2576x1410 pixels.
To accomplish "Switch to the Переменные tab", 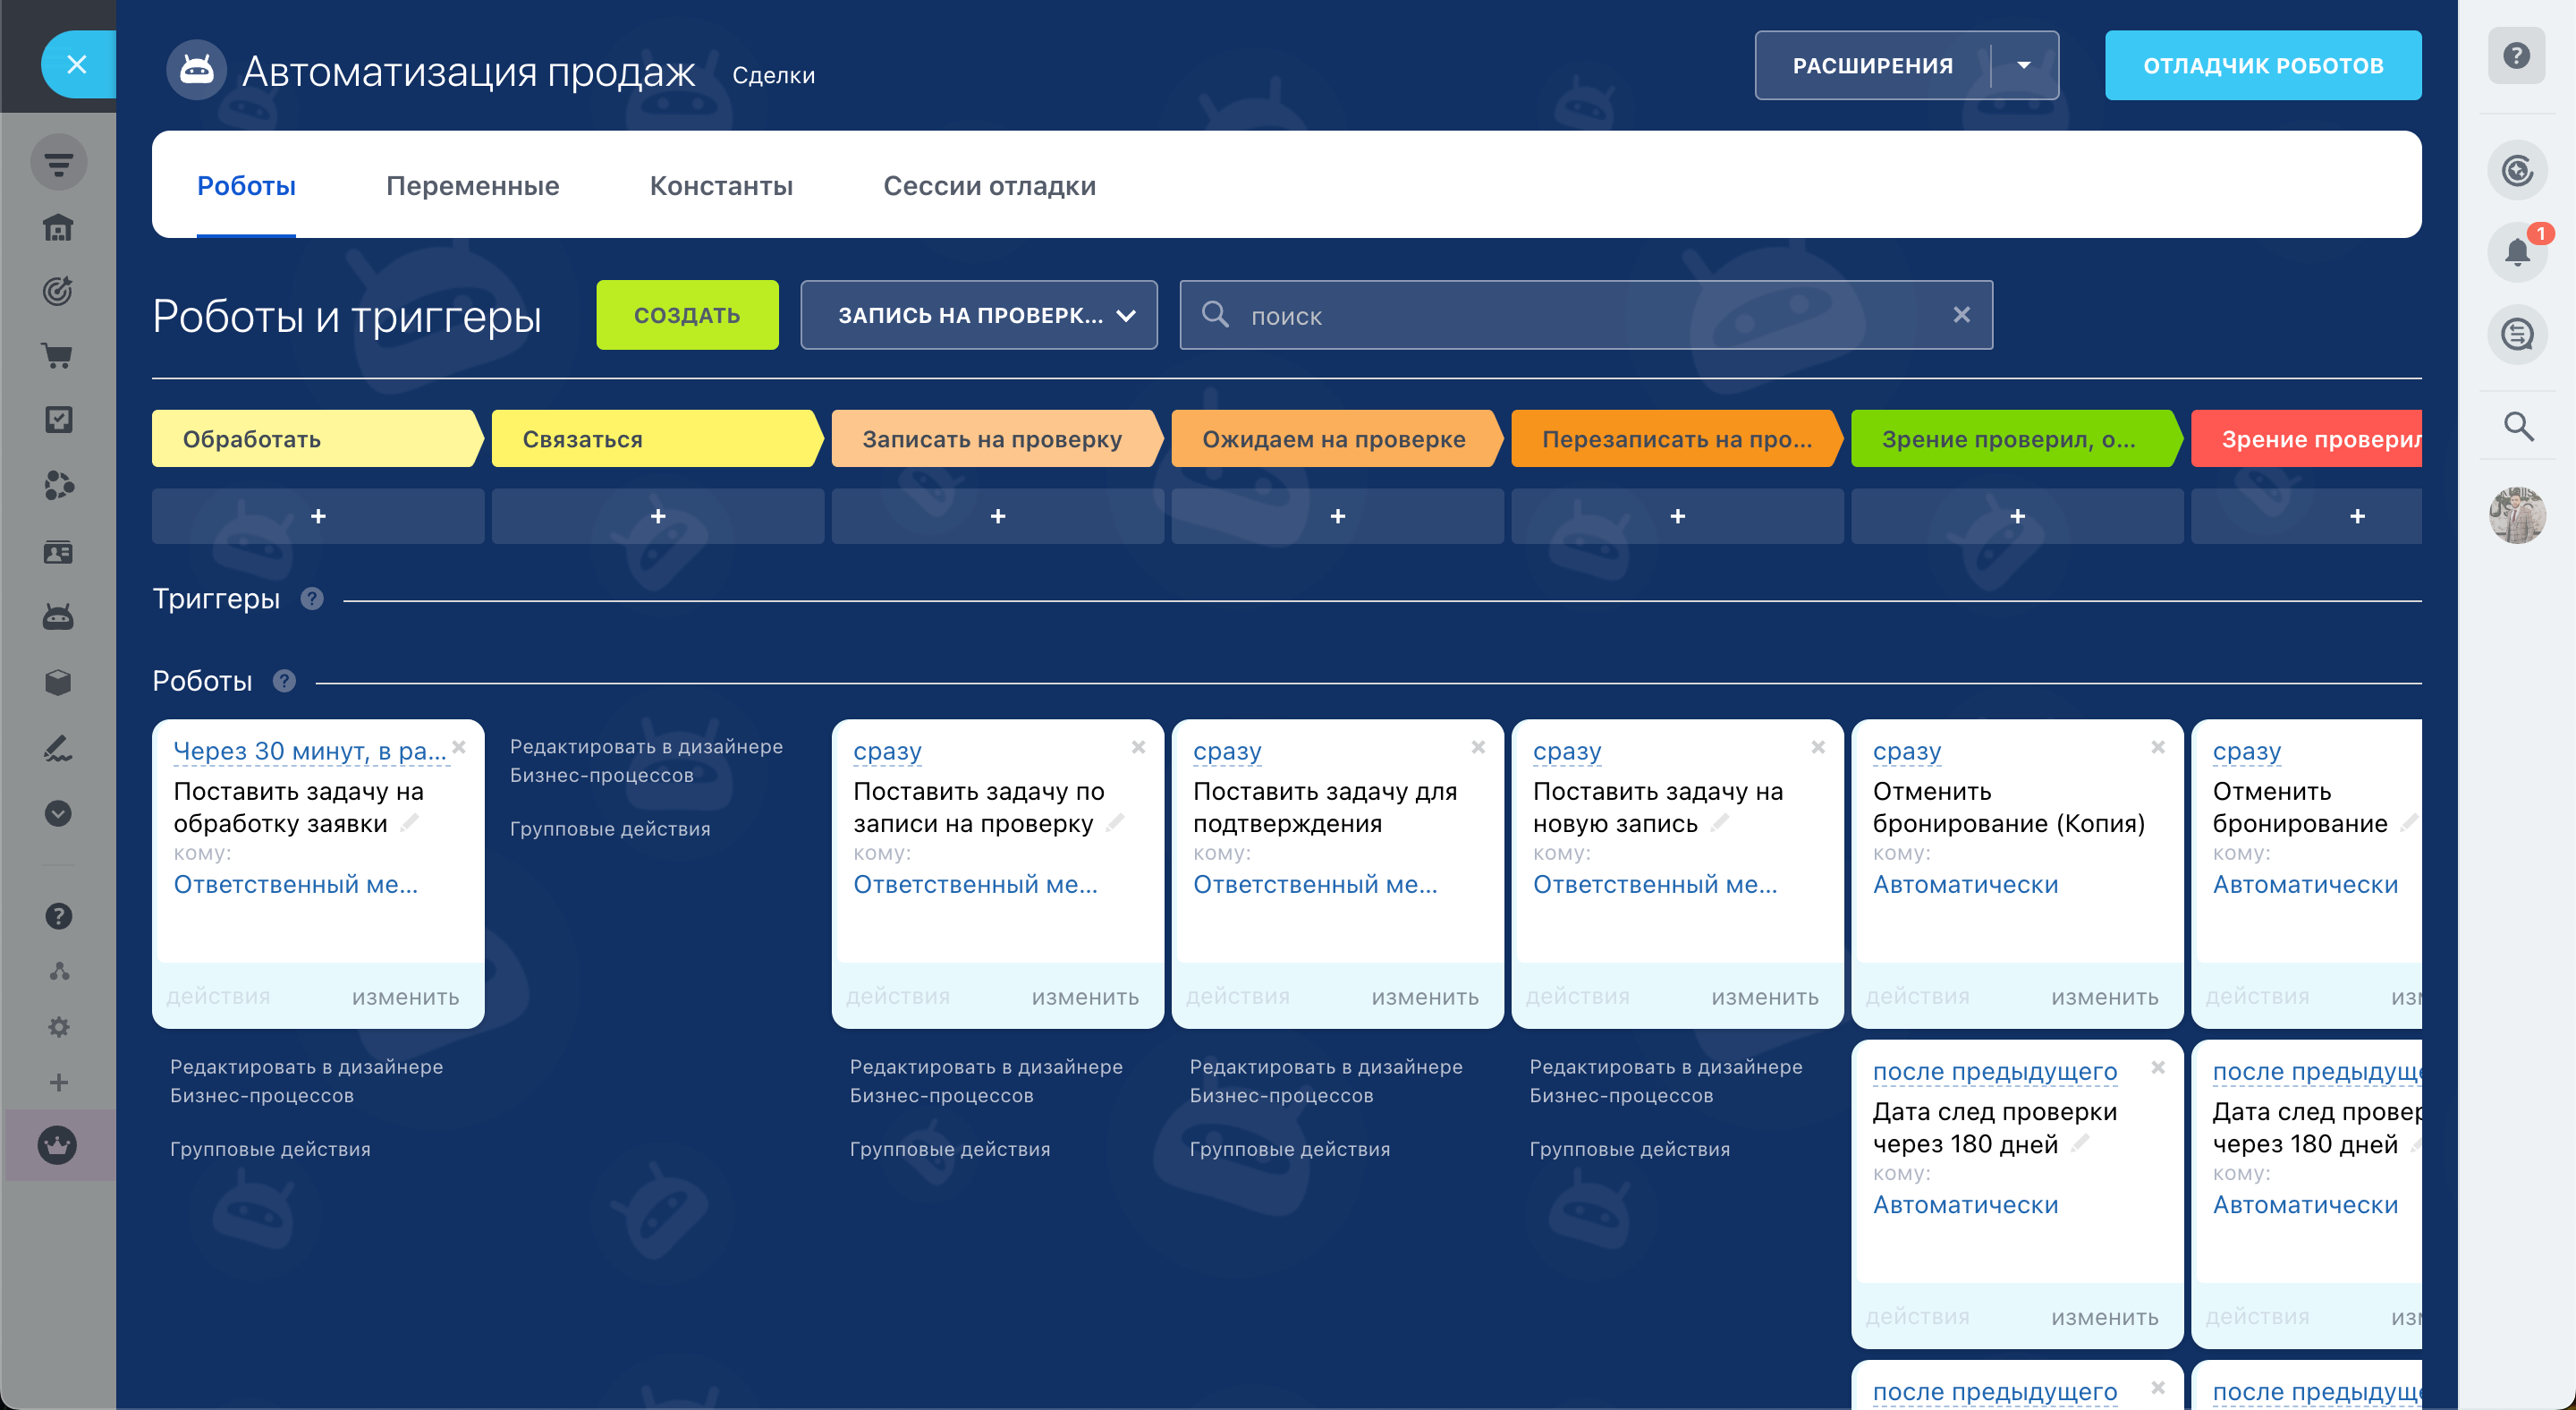I will (472, 186).
